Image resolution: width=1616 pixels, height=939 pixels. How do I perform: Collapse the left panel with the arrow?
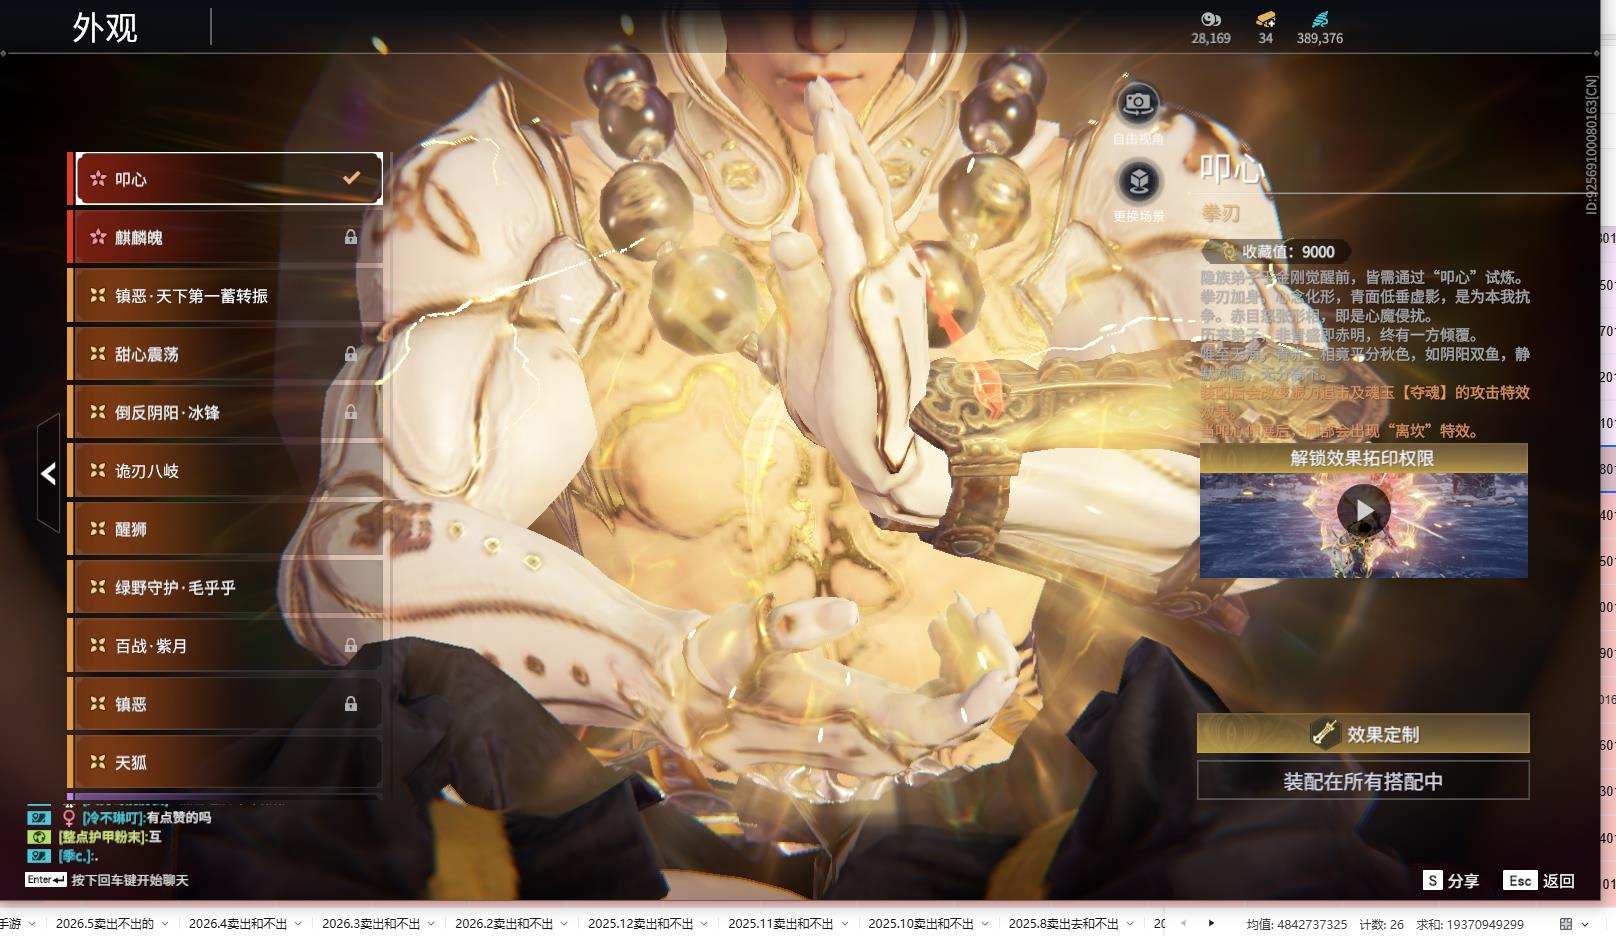[x=48, y=474]
